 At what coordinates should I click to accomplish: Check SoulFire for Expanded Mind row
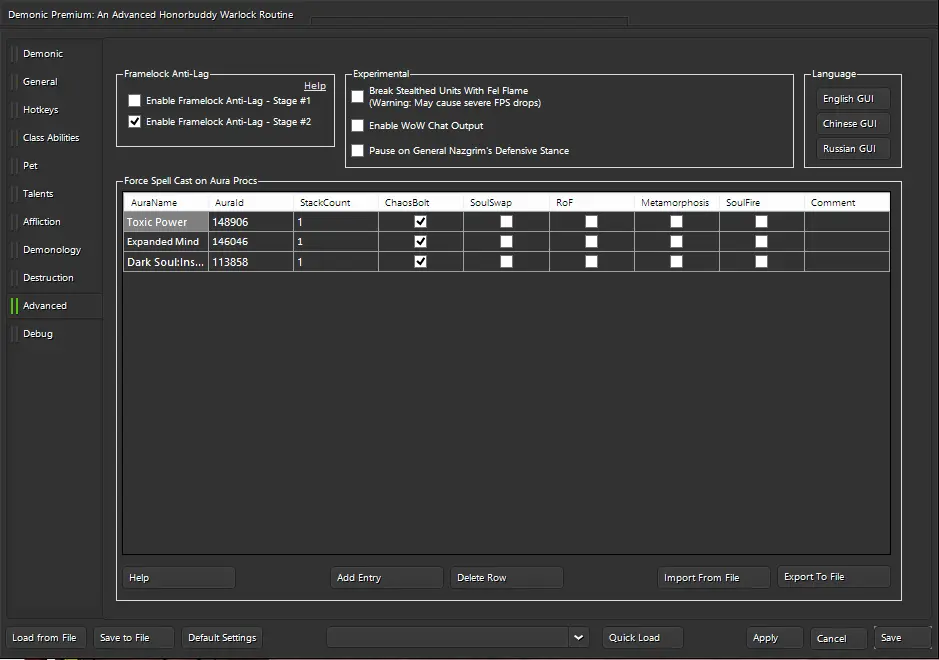pyautogui.click(x=762, y=241)
